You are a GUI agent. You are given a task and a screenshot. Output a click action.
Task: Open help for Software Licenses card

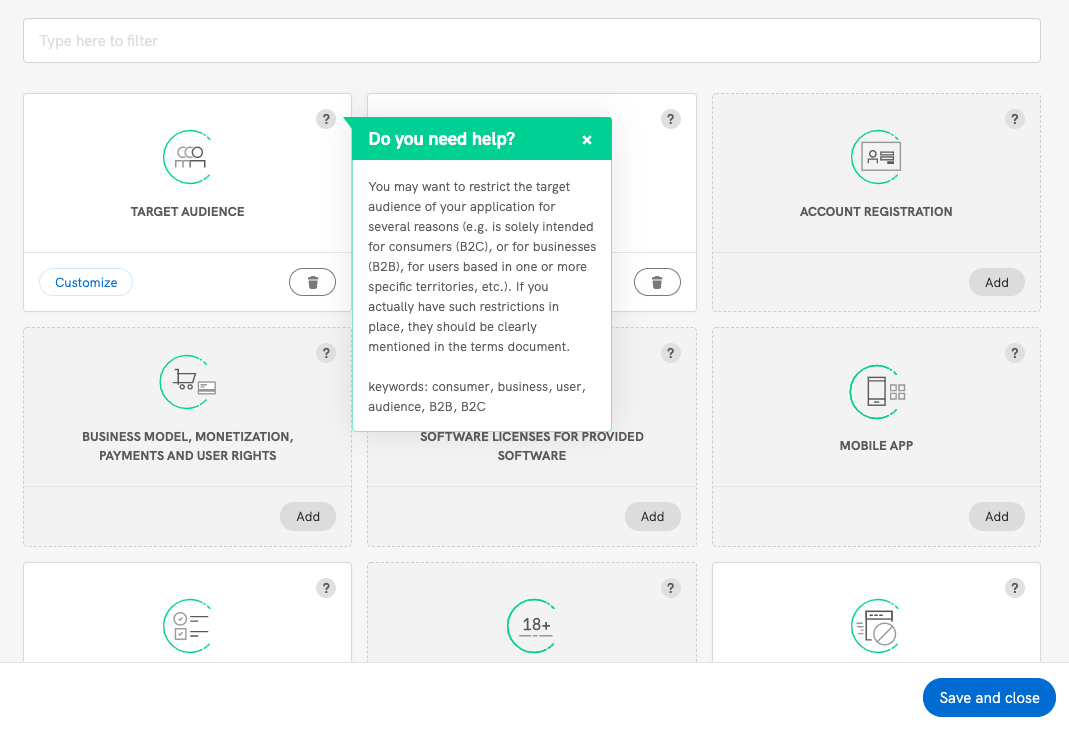pos(670,353)
